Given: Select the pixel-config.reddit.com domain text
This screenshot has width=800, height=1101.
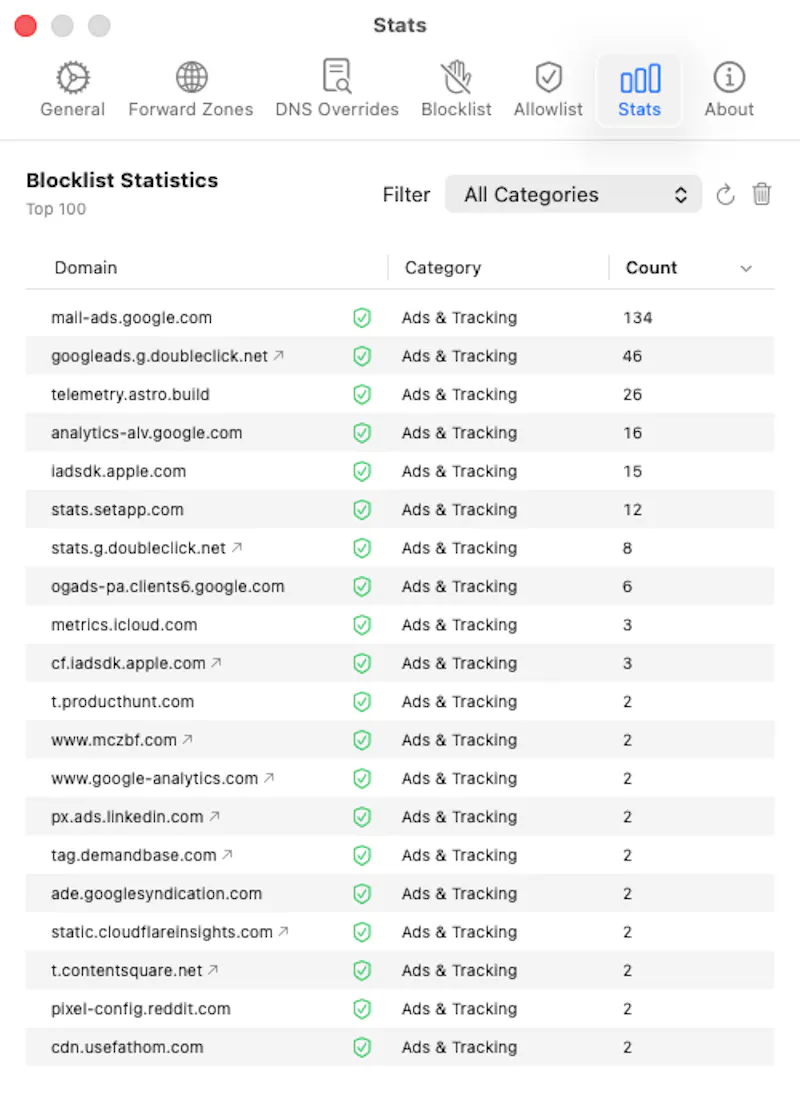Looking at the screenshot, I should click(140, 1009).
